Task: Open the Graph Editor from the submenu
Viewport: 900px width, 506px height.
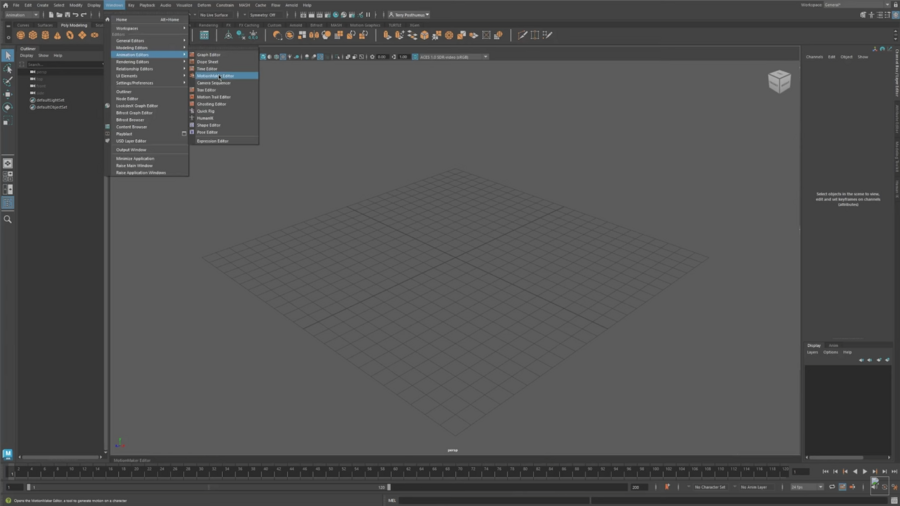Action: [208, 55]
